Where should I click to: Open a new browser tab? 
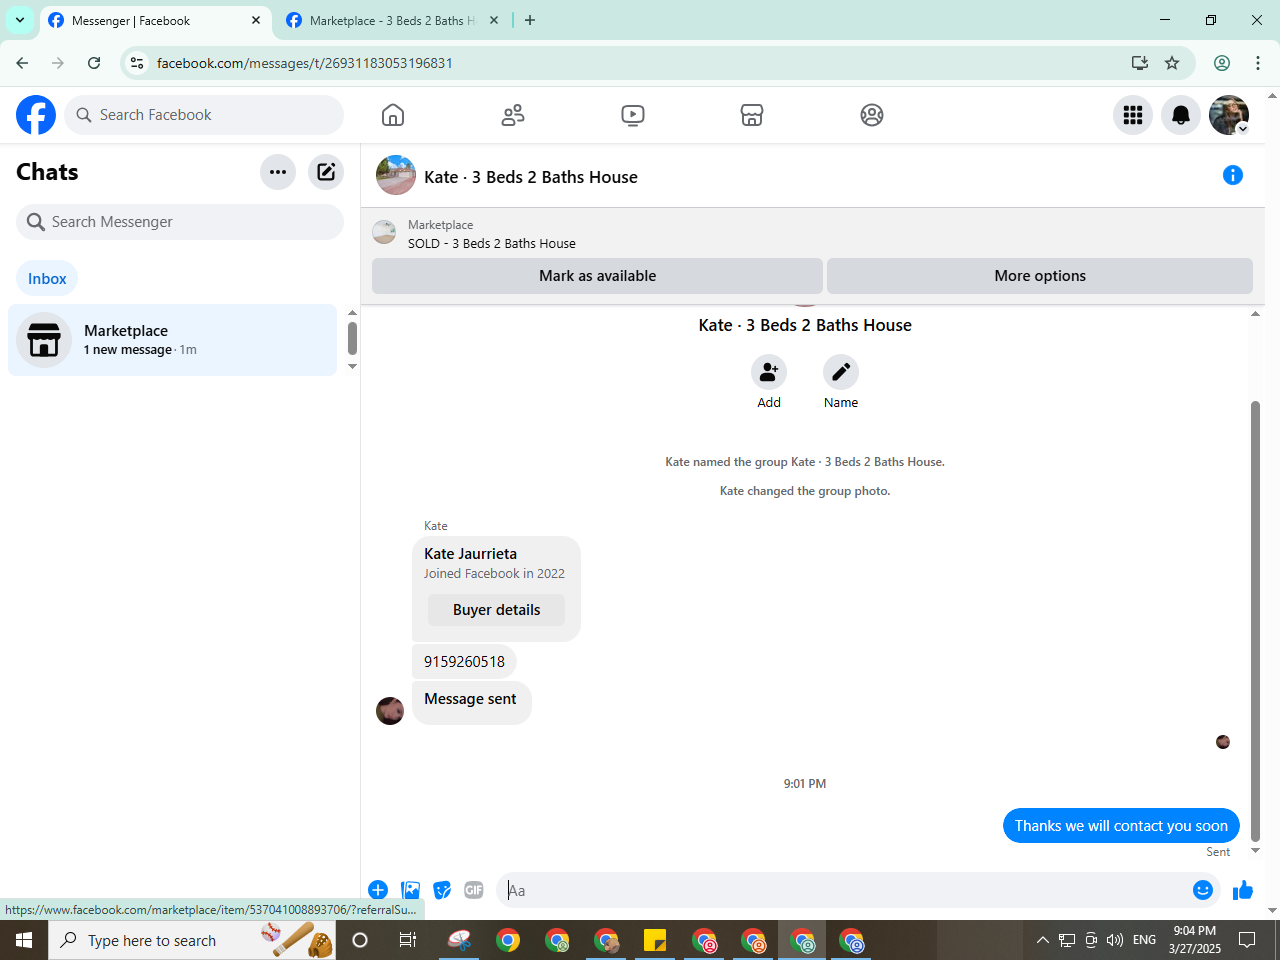pyautogui.click(x=530, y=20)
